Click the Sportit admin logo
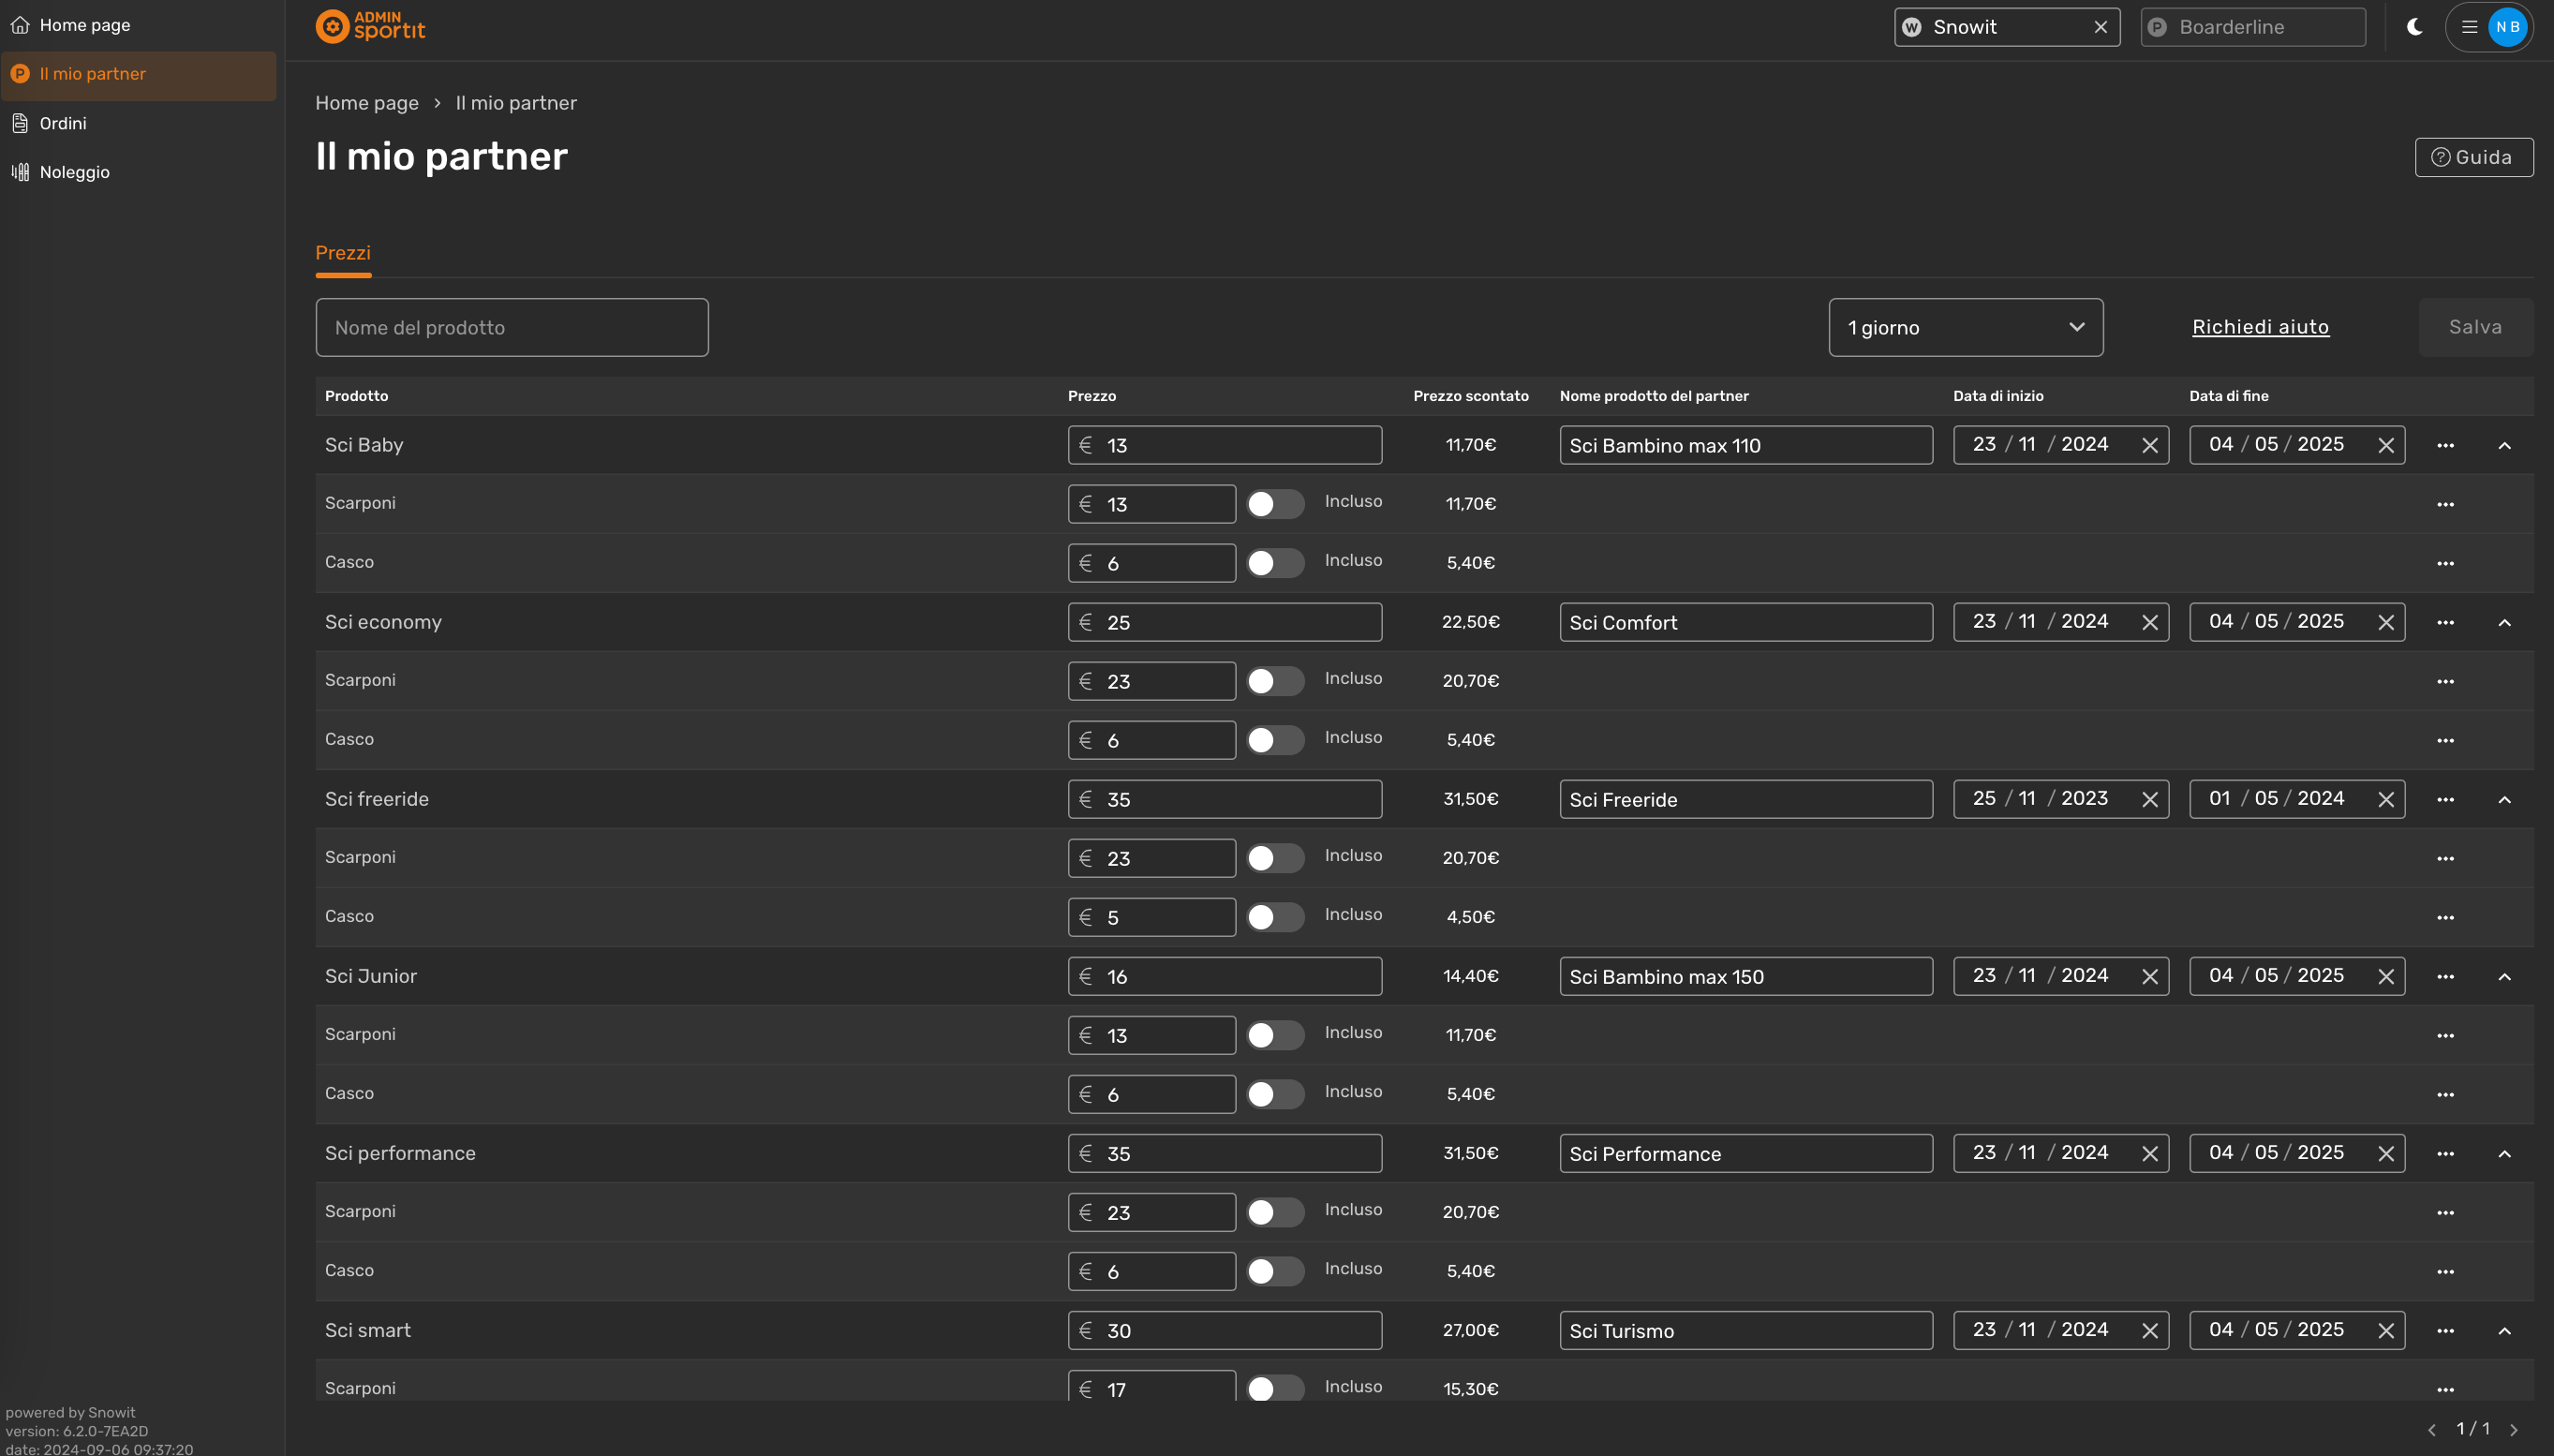Image resolution: width=2554 pixels, height=1456 pixels. tap(370, 26)
